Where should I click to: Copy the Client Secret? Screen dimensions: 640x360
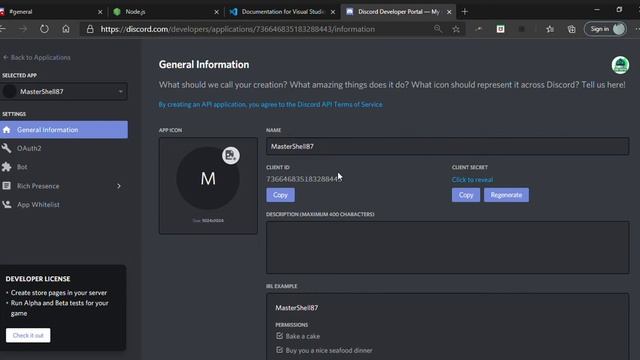click(466, 195)
